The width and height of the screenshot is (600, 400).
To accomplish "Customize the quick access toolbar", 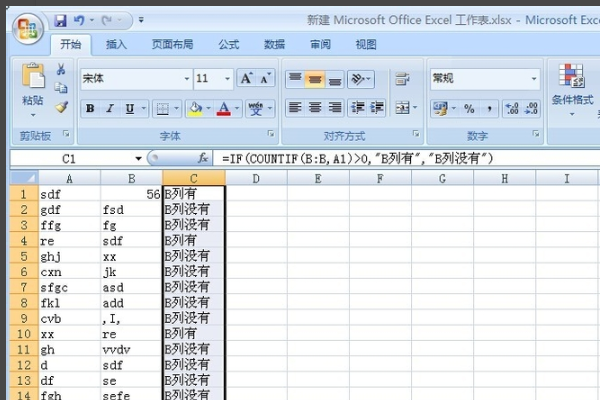I will [x=141, y=20].
